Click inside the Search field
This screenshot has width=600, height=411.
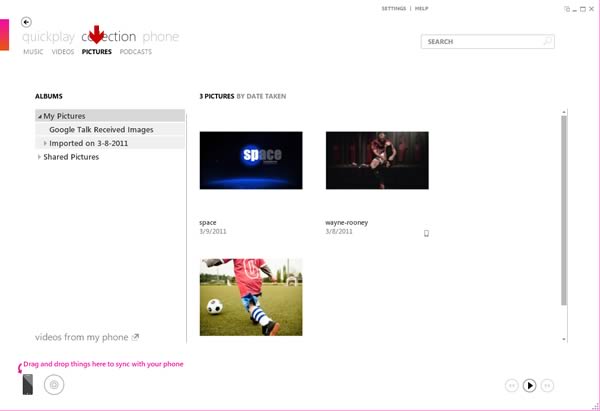pos(480,42)
